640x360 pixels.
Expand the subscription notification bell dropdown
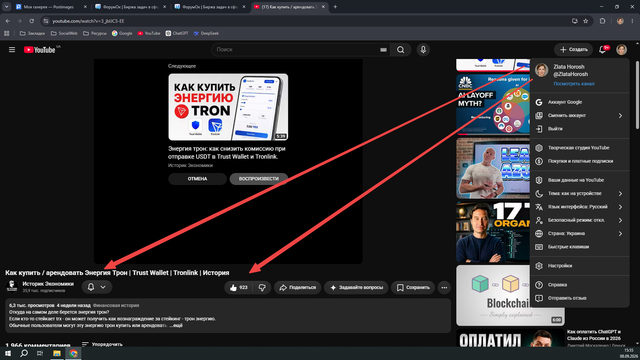[x=97, y=287]
